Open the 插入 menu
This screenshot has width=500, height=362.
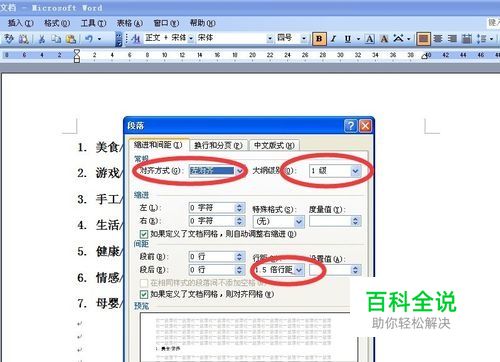click(21, 23)
